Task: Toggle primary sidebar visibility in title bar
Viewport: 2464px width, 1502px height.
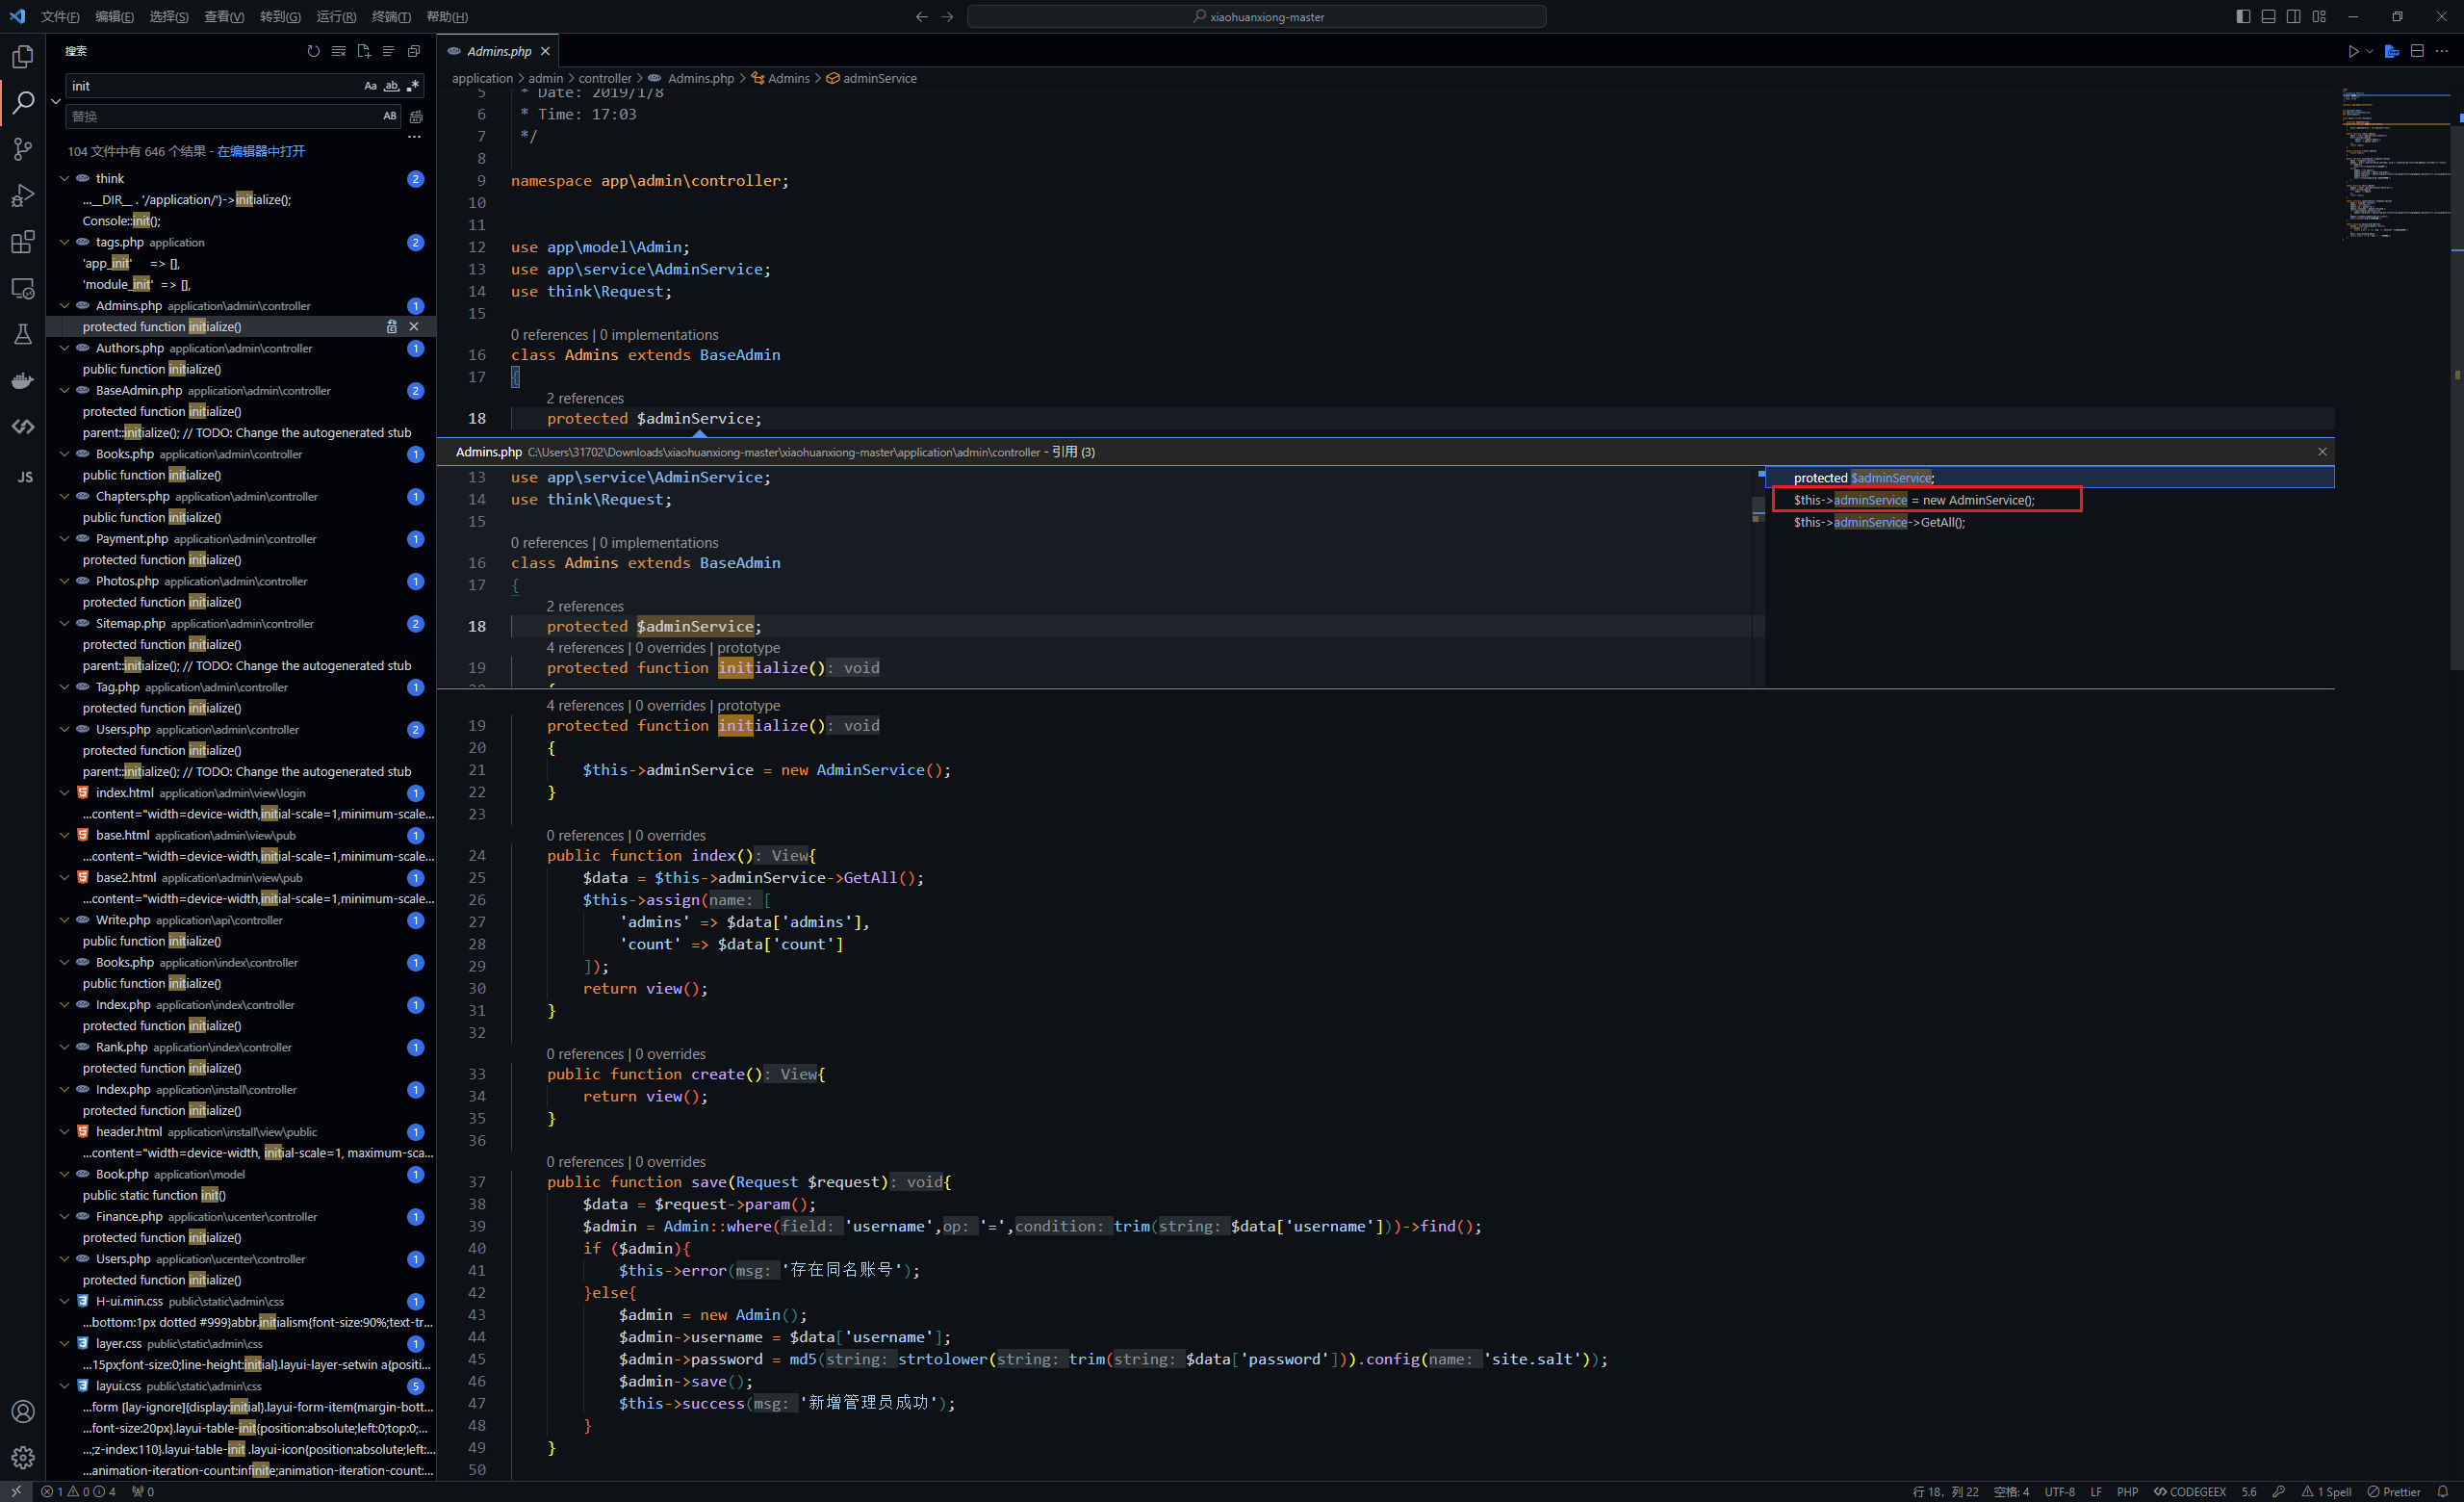Action: point(2243,16)
